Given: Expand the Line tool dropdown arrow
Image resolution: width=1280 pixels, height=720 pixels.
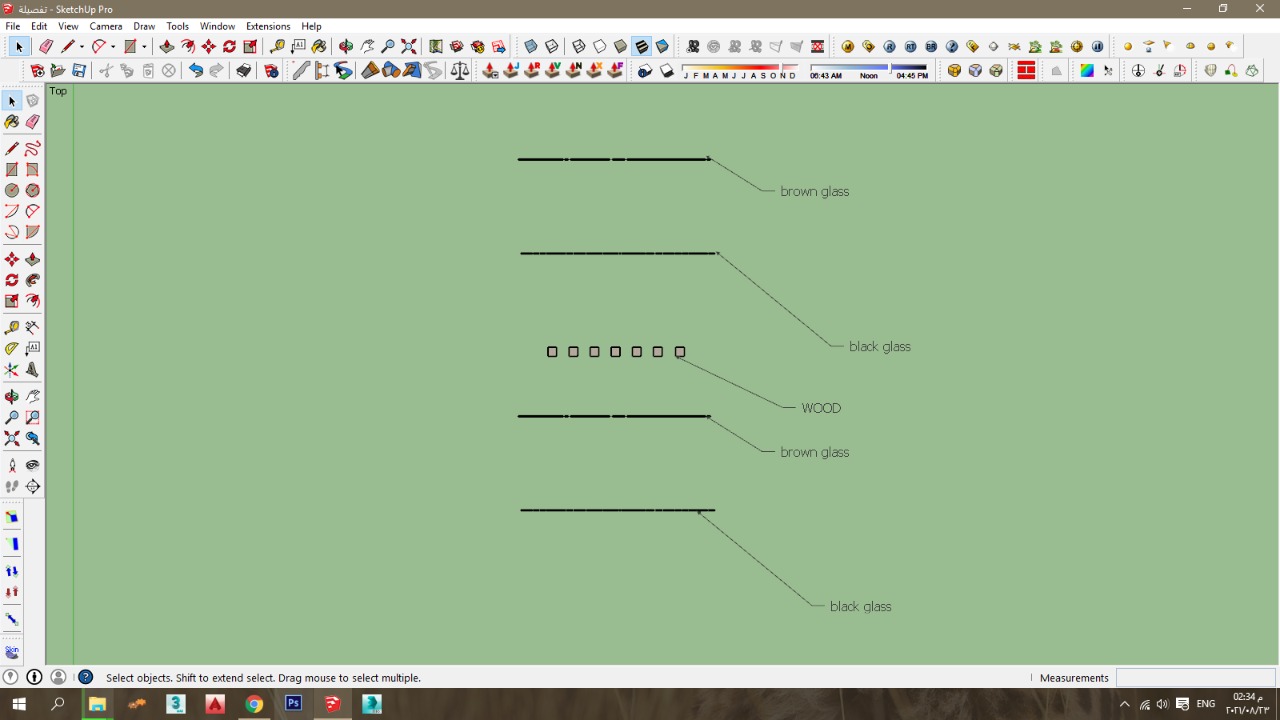Looking at the screenshot, I should [81, 47].
